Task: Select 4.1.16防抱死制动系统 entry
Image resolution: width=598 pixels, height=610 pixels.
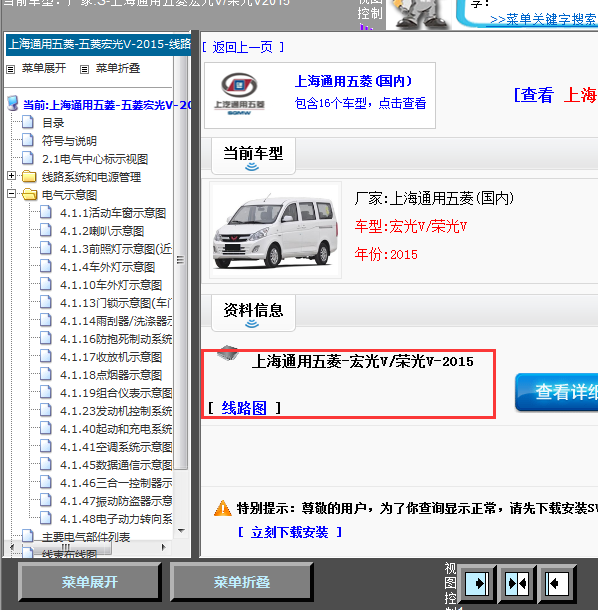Action: [116, 339]
